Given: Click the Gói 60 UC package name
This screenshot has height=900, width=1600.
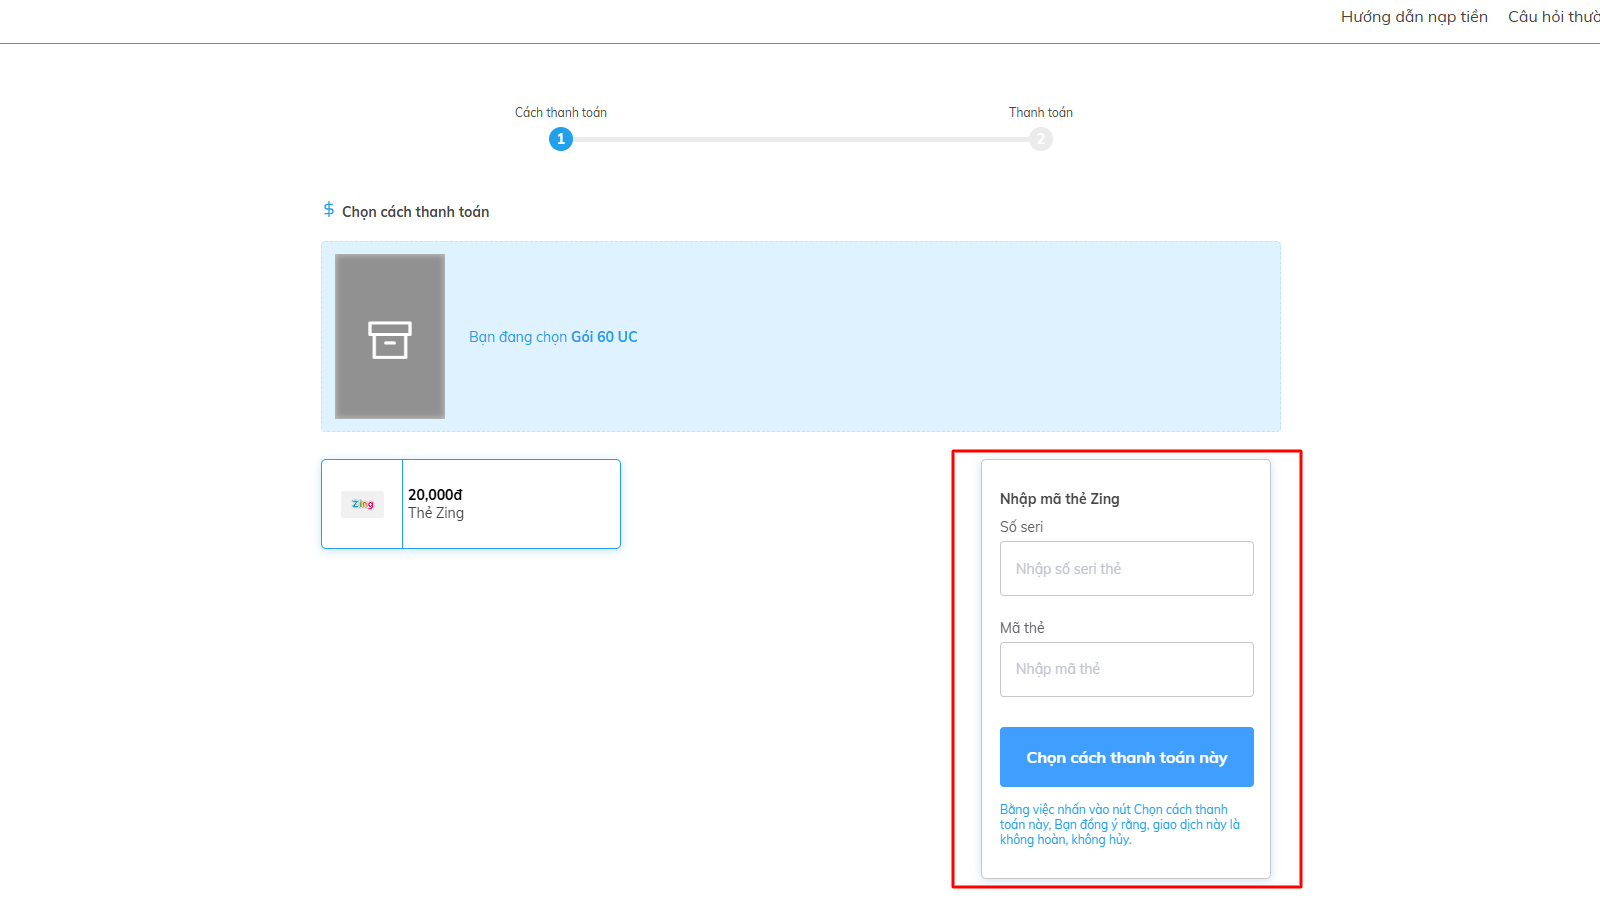Looking at the screenshot, I should pos(604,337).
